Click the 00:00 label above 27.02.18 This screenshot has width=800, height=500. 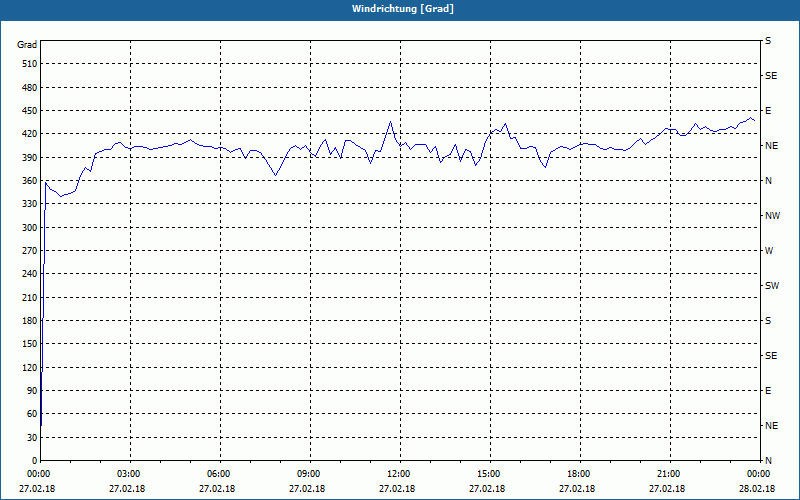point(38,474)
